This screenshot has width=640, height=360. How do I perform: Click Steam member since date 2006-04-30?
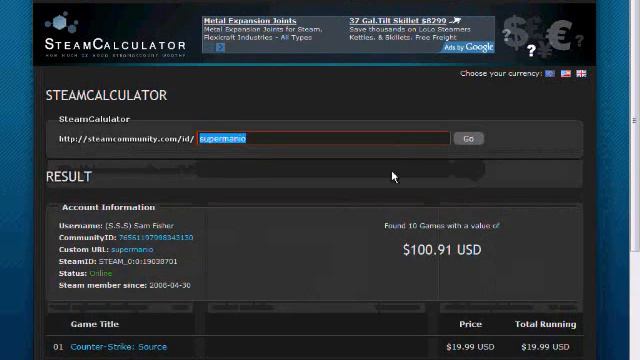pos(170,285)
